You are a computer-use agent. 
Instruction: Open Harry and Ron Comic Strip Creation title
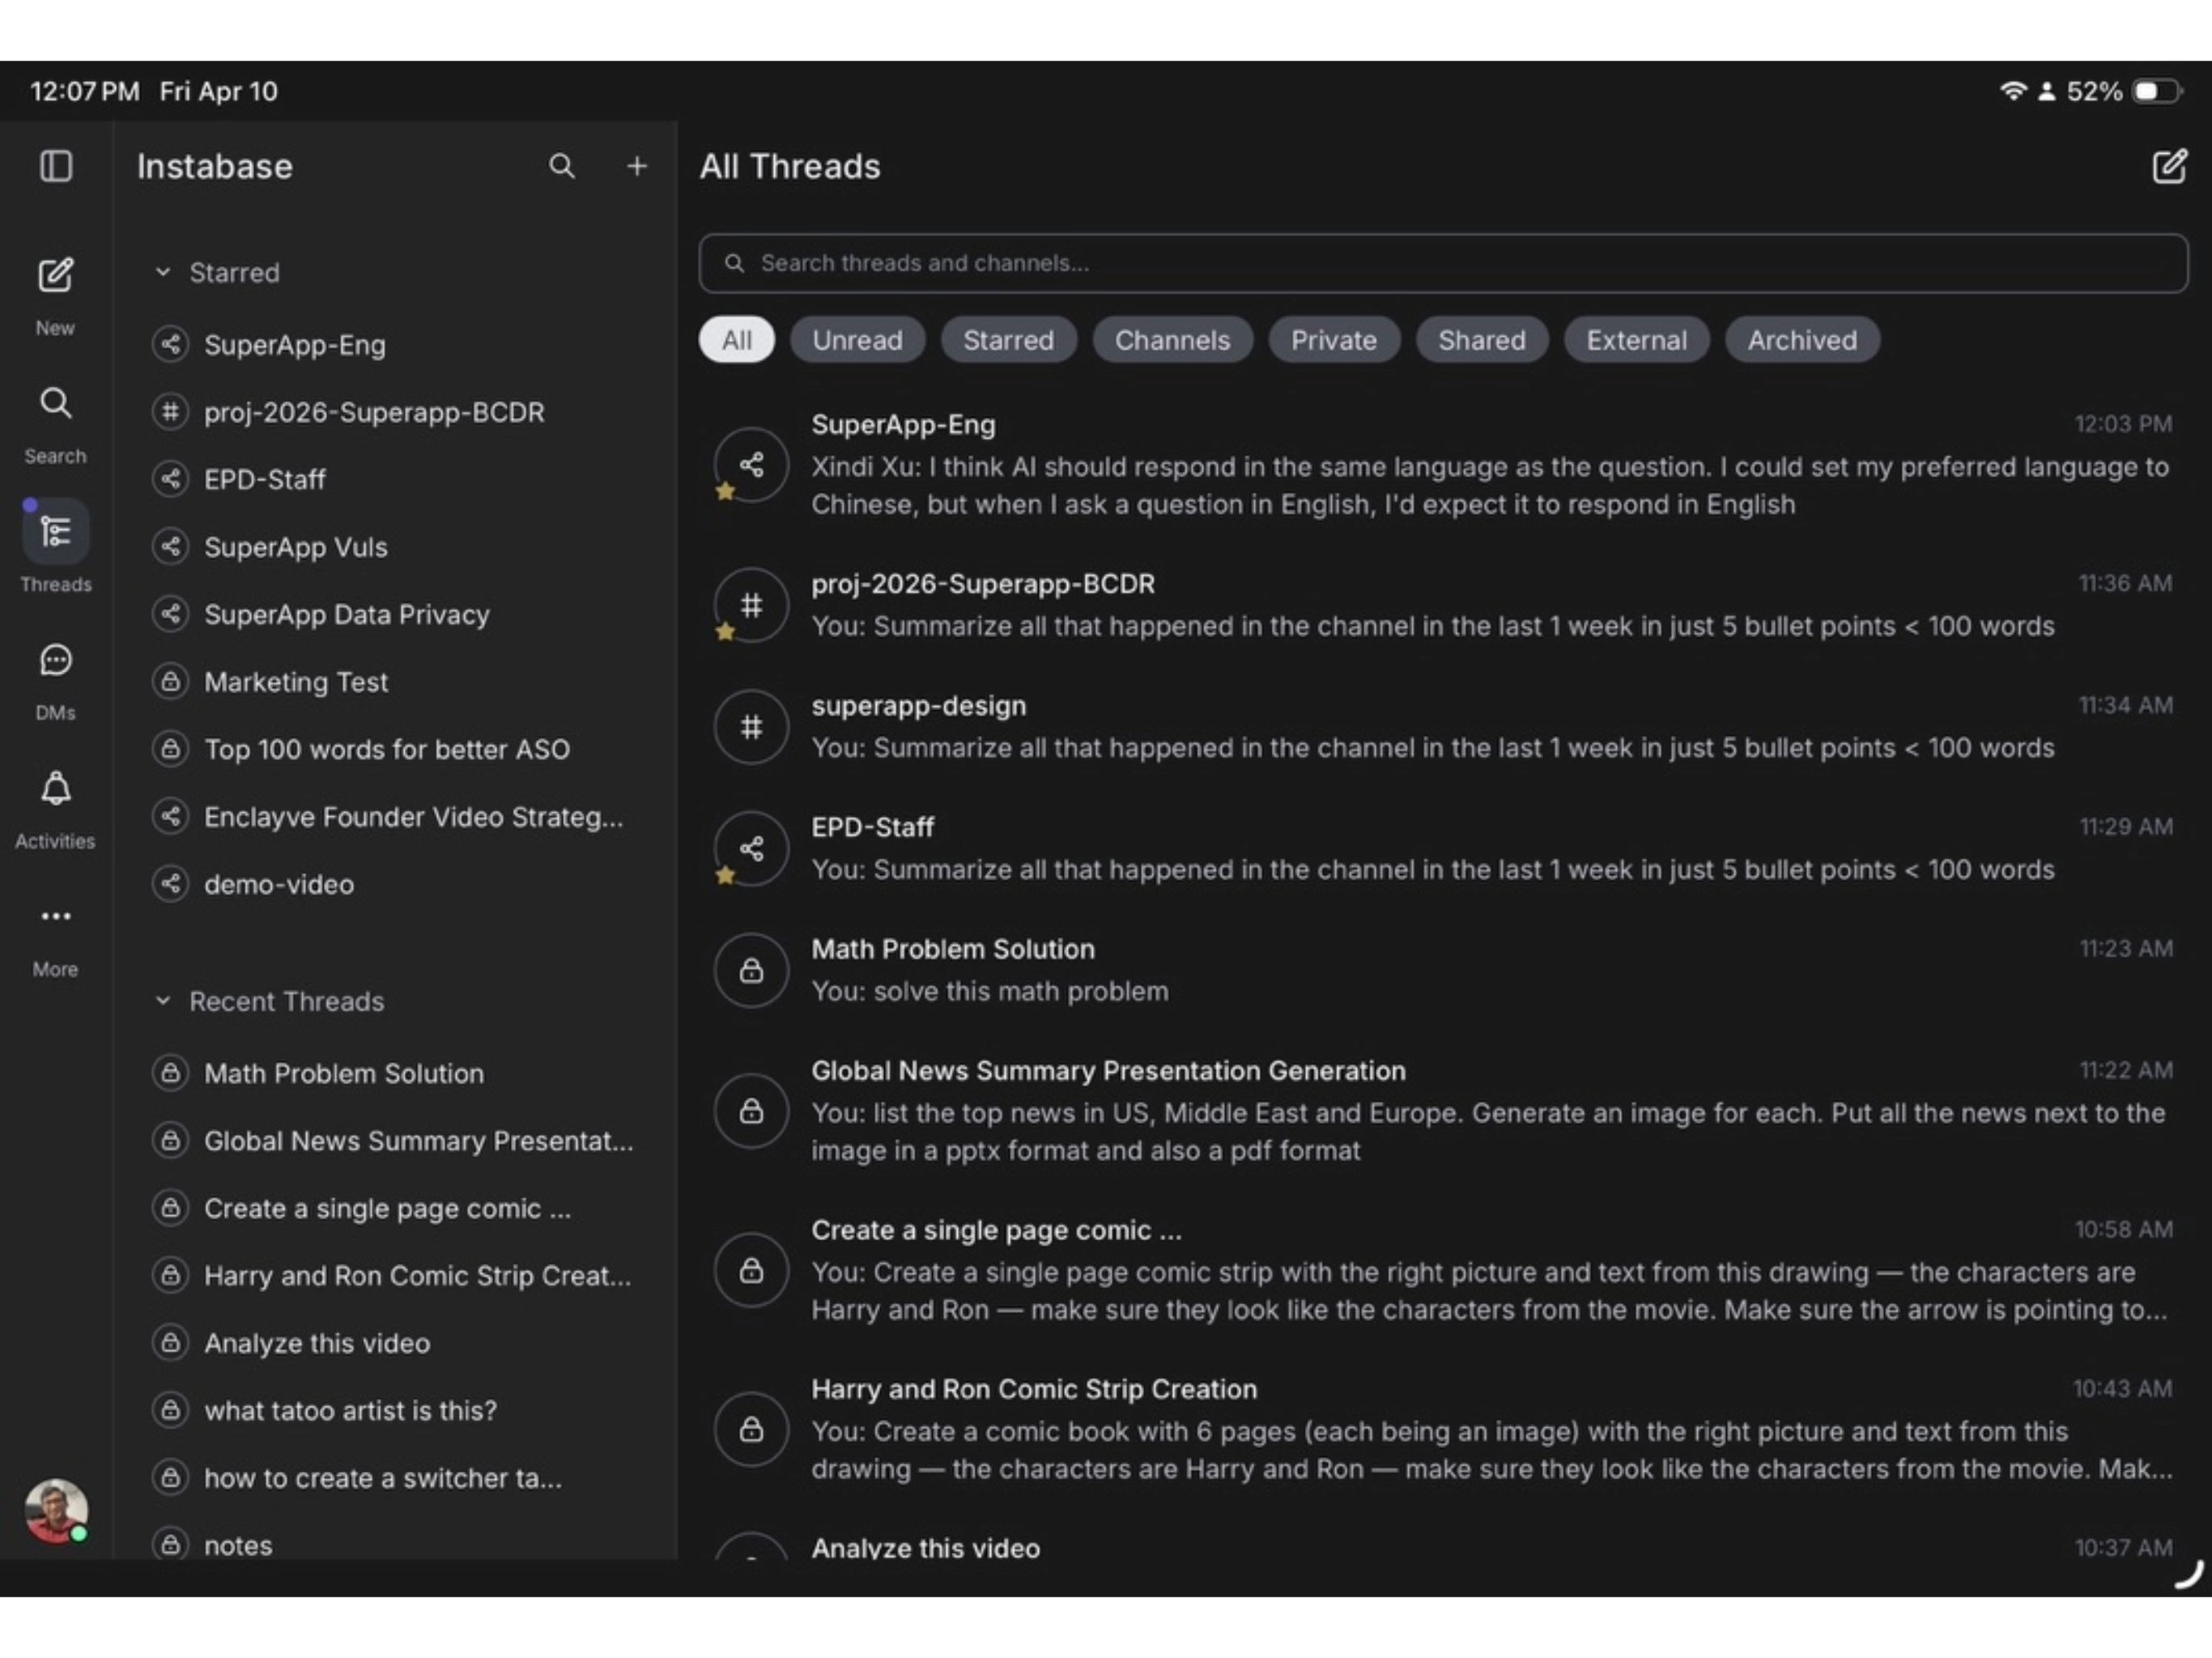click(1034, 1389)
